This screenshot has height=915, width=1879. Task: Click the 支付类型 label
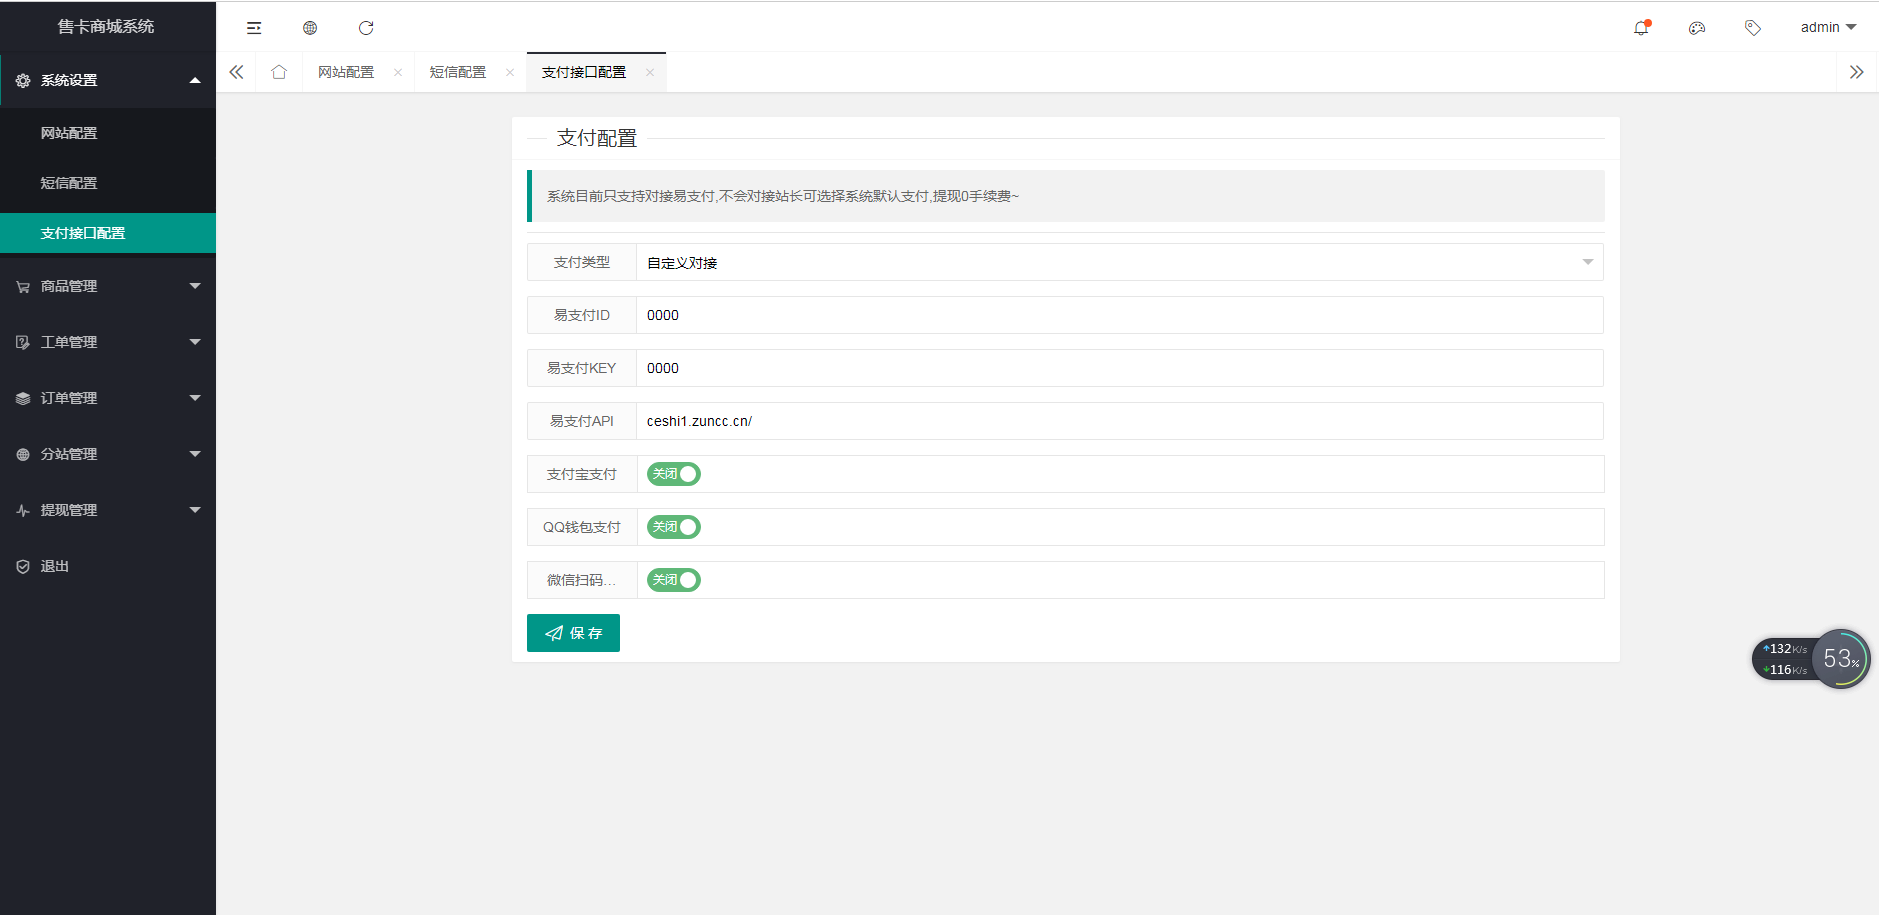[x=582, y=262]
